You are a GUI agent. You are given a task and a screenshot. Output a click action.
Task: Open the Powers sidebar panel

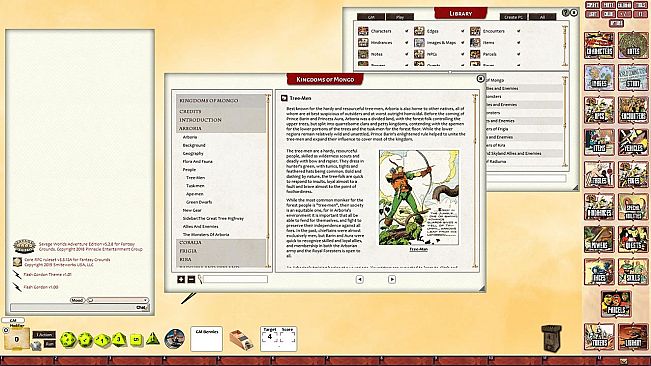(599, 239)
